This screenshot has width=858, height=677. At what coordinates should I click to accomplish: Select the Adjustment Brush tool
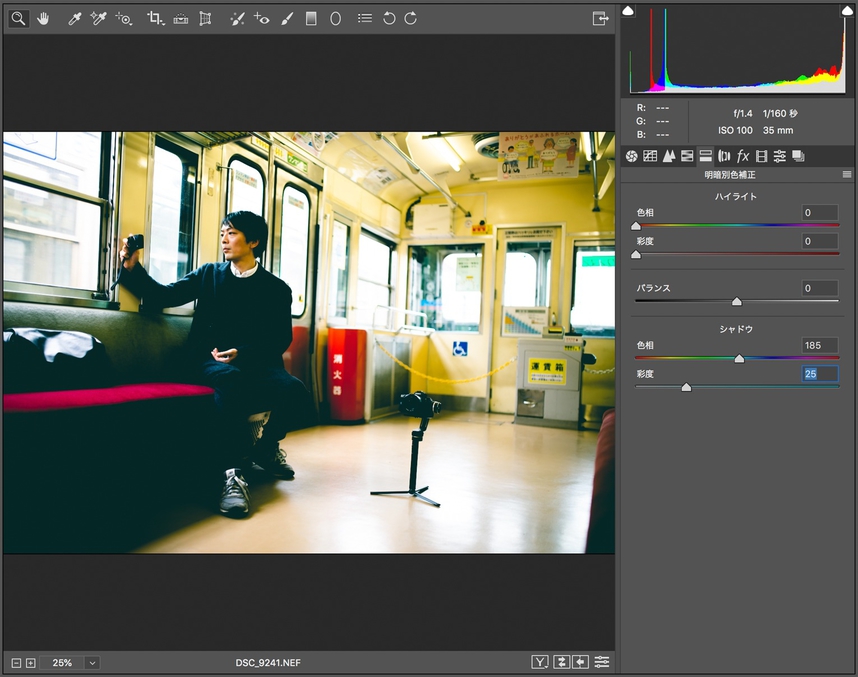[287, 18]
